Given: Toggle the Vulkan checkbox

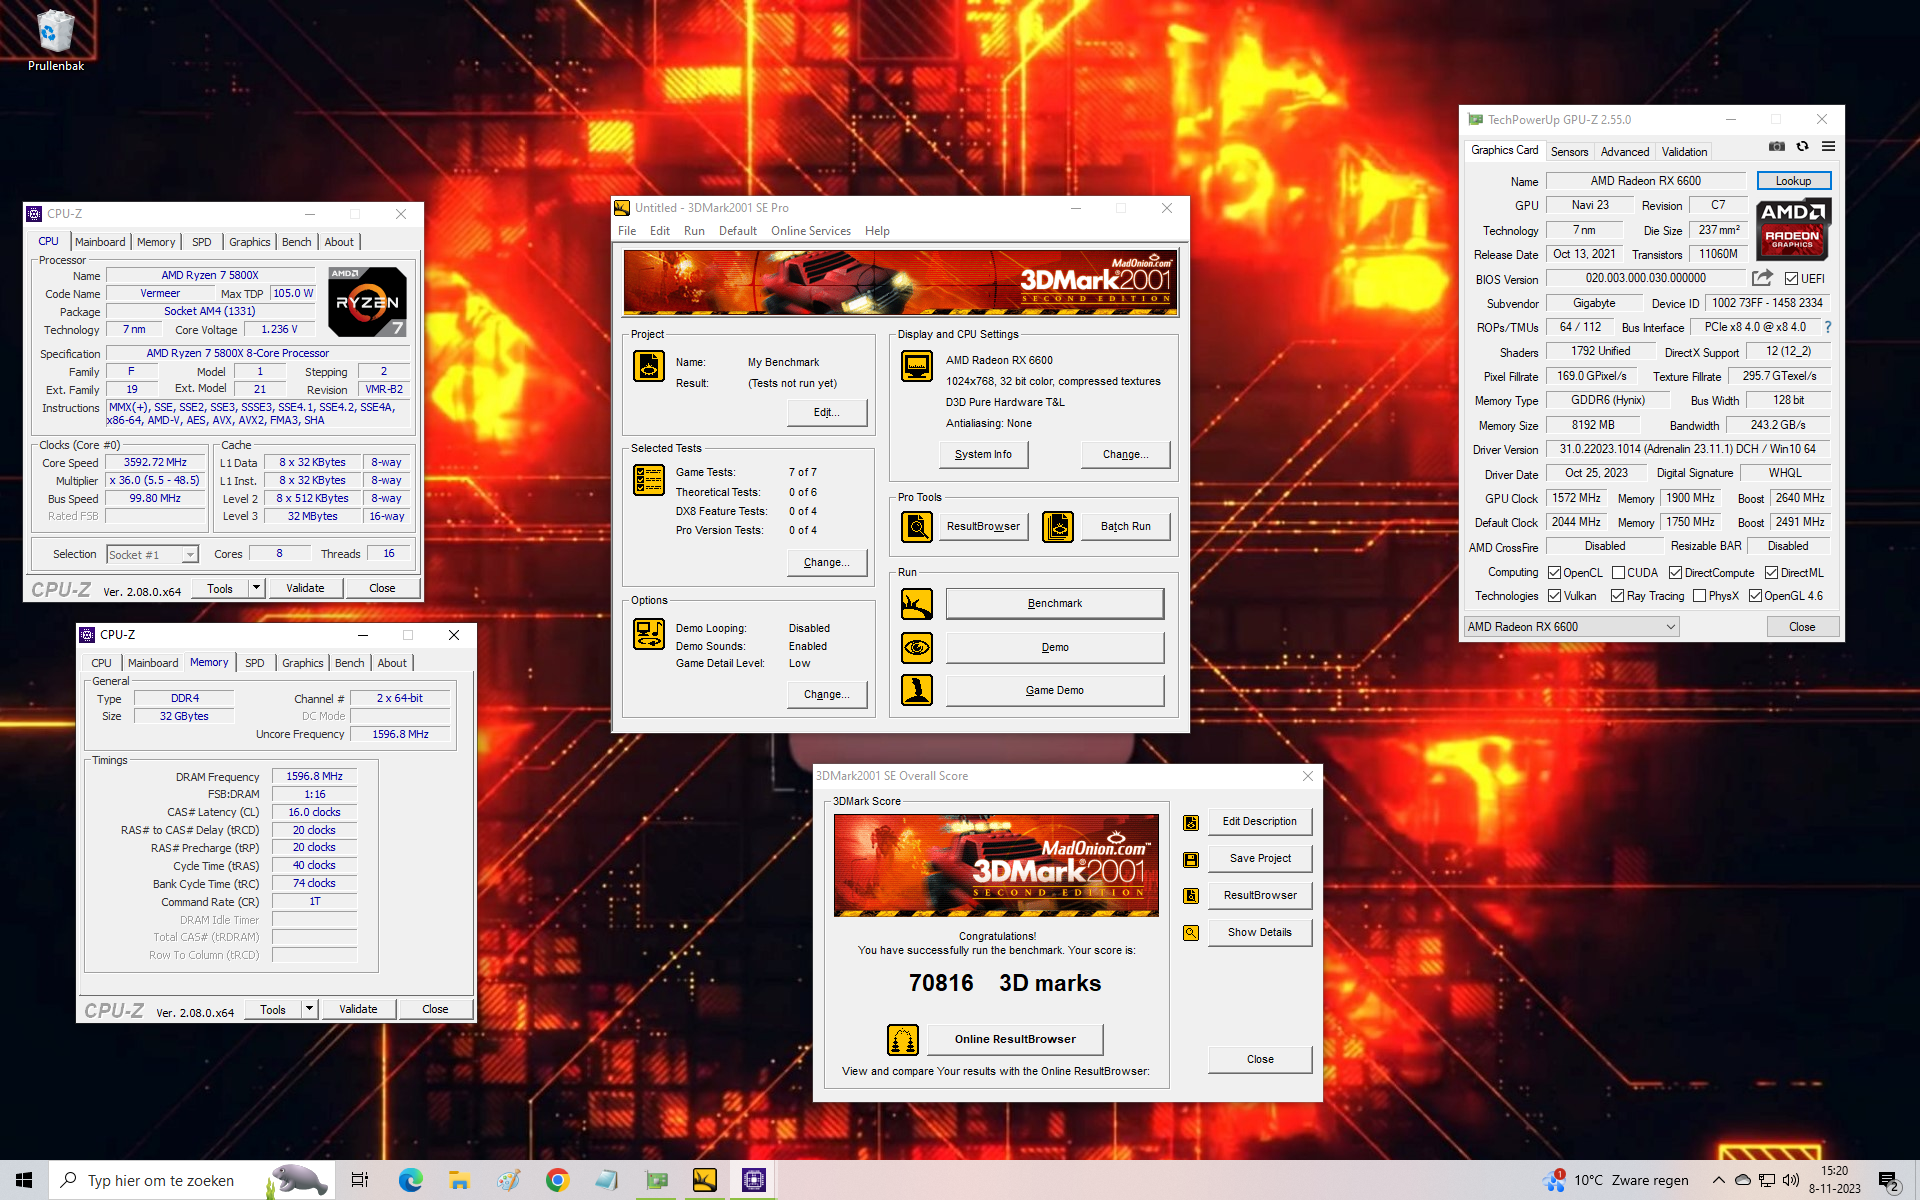Looking at the screenshot, I should coord(1555,596).
